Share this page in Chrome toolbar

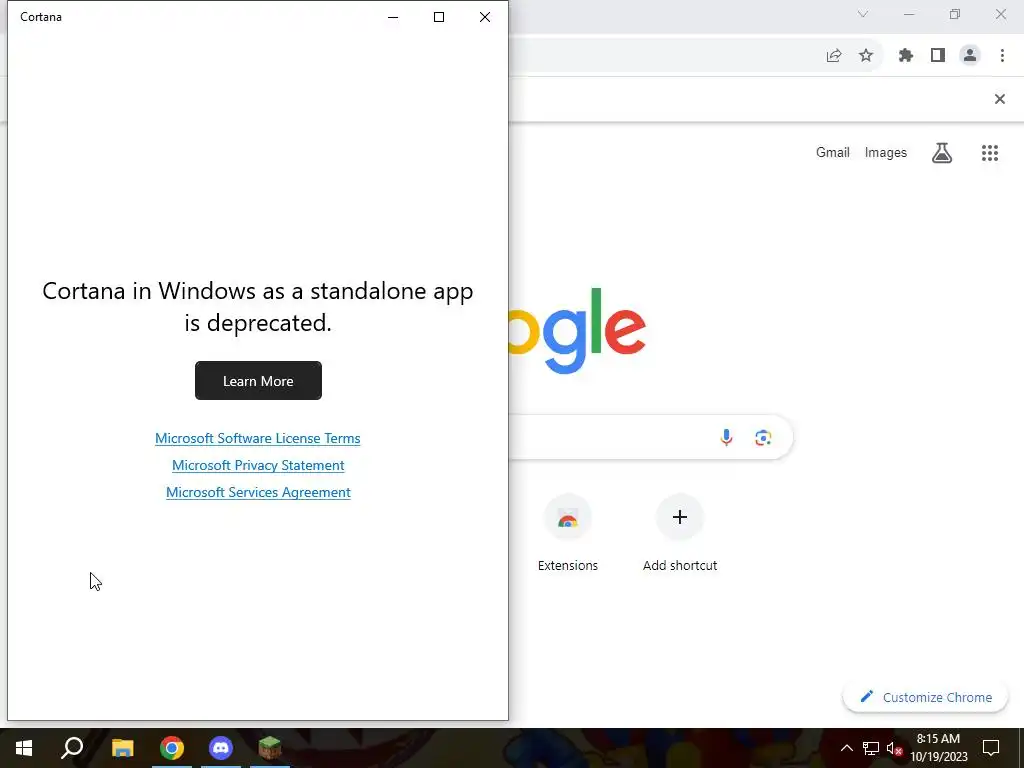click(834, 56)
